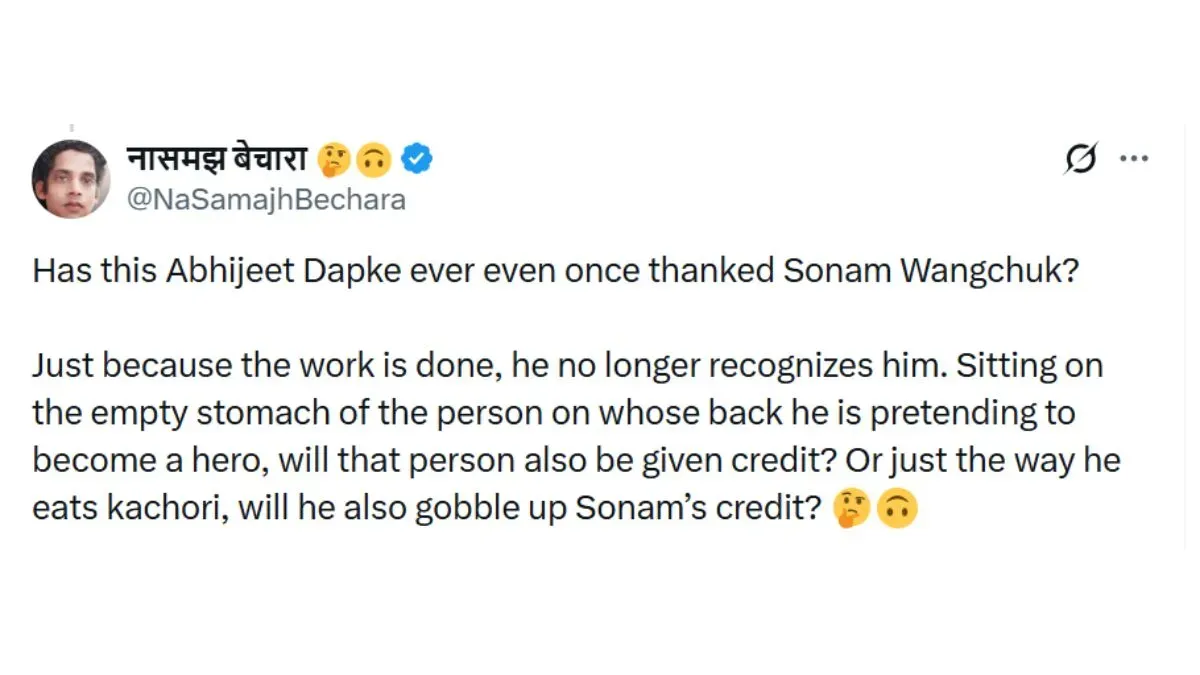Click the upside-down emoji ending the tweet
Screen dimensions: 1200x675
[x=897, y=510]
